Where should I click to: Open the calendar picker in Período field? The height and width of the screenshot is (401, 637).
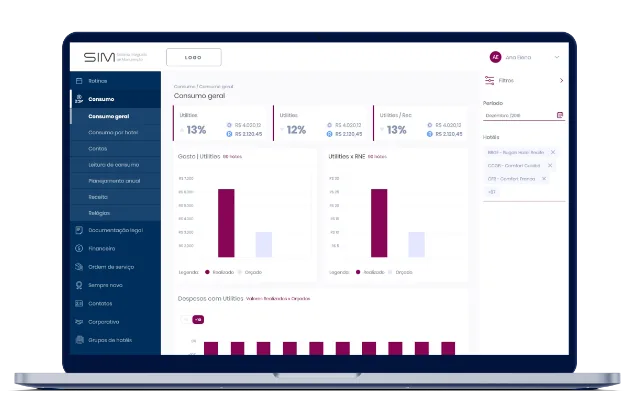pos(560,115)
